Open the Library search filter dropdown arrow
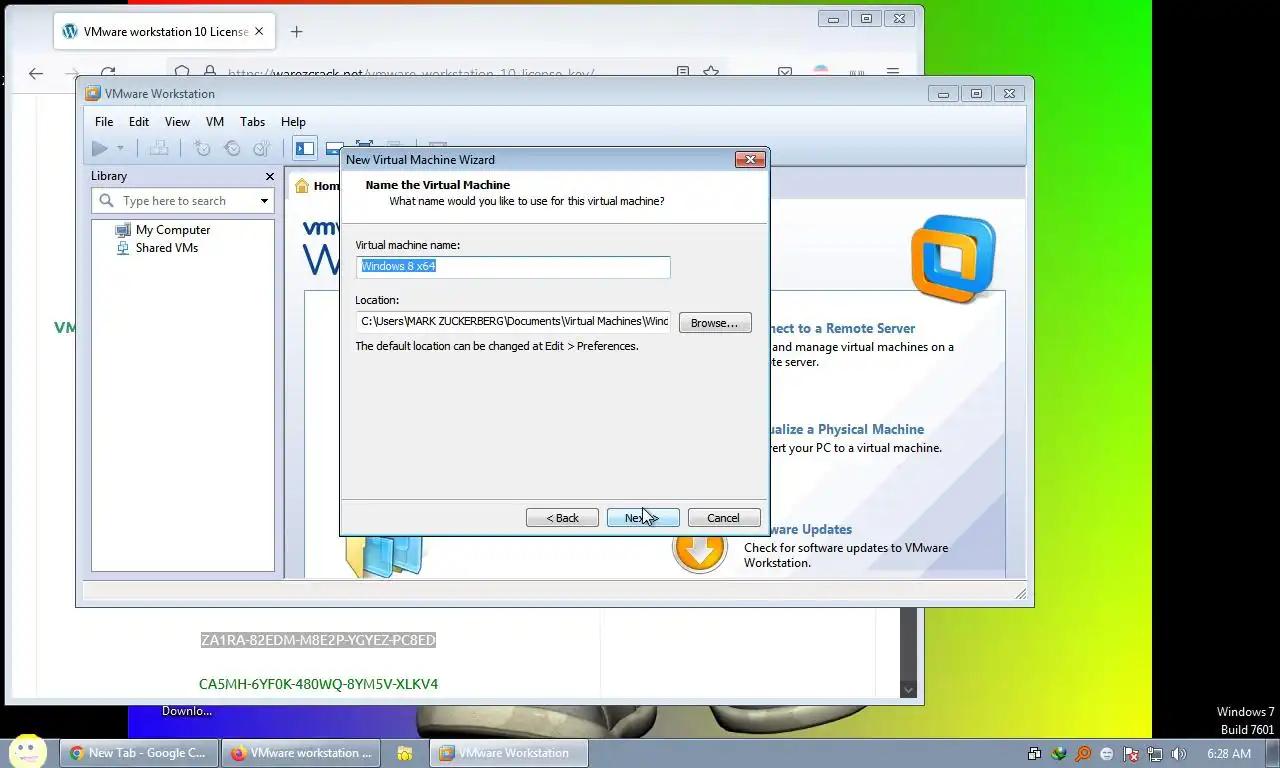The height and width of the screenshot is (768, 1280). [x=264, y=201]
